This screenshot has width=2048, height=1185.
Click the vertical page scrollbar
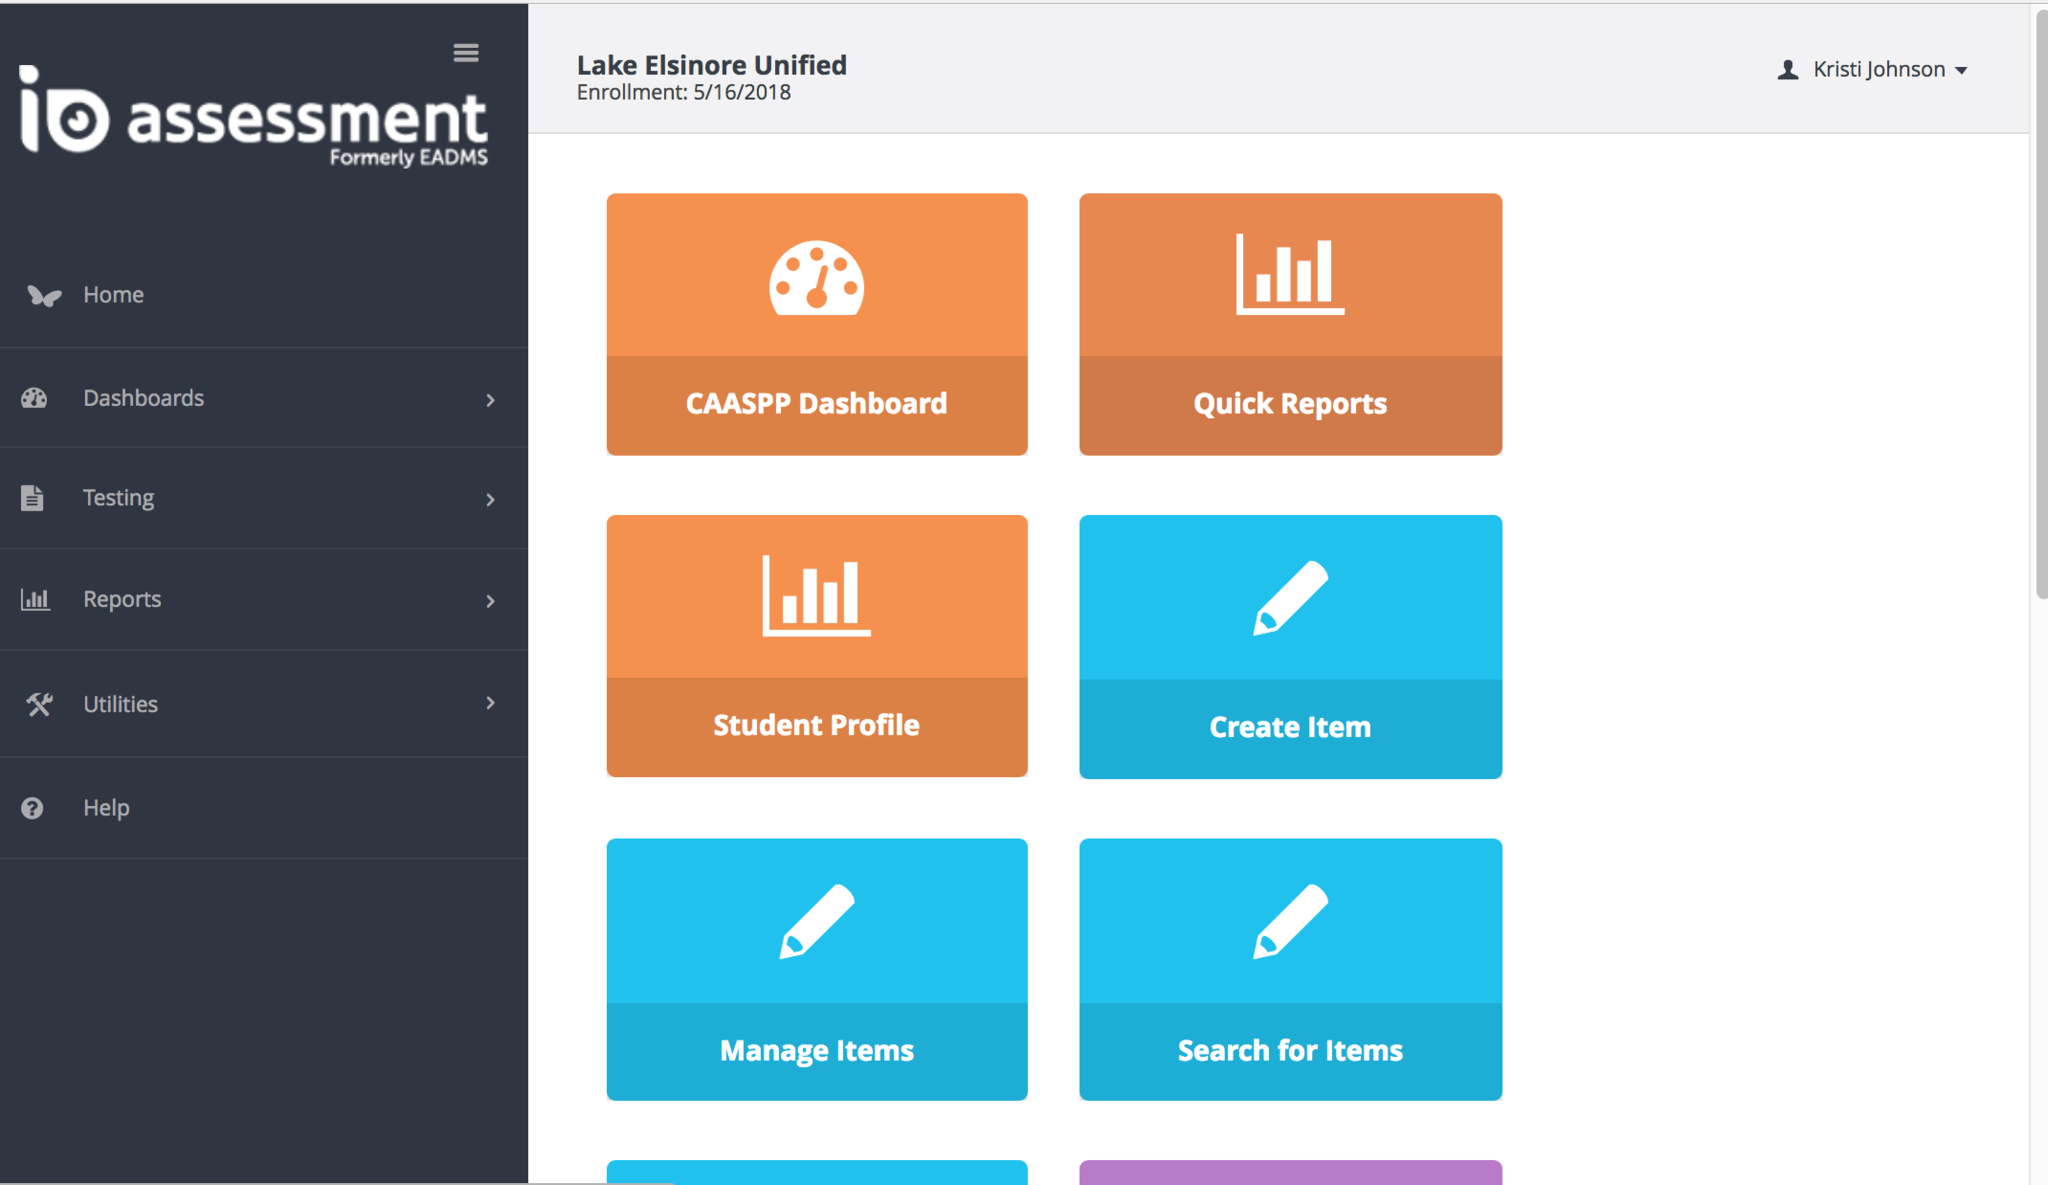[2040, 300]
